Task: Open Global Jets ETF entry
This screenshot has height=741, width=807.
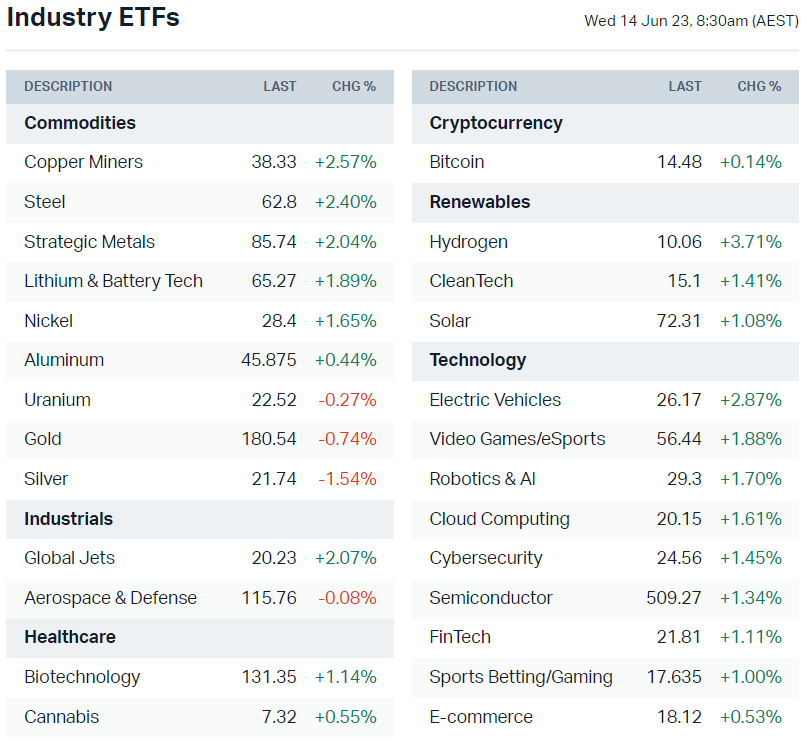Action: pyautogui.click(x=69, y=558)
